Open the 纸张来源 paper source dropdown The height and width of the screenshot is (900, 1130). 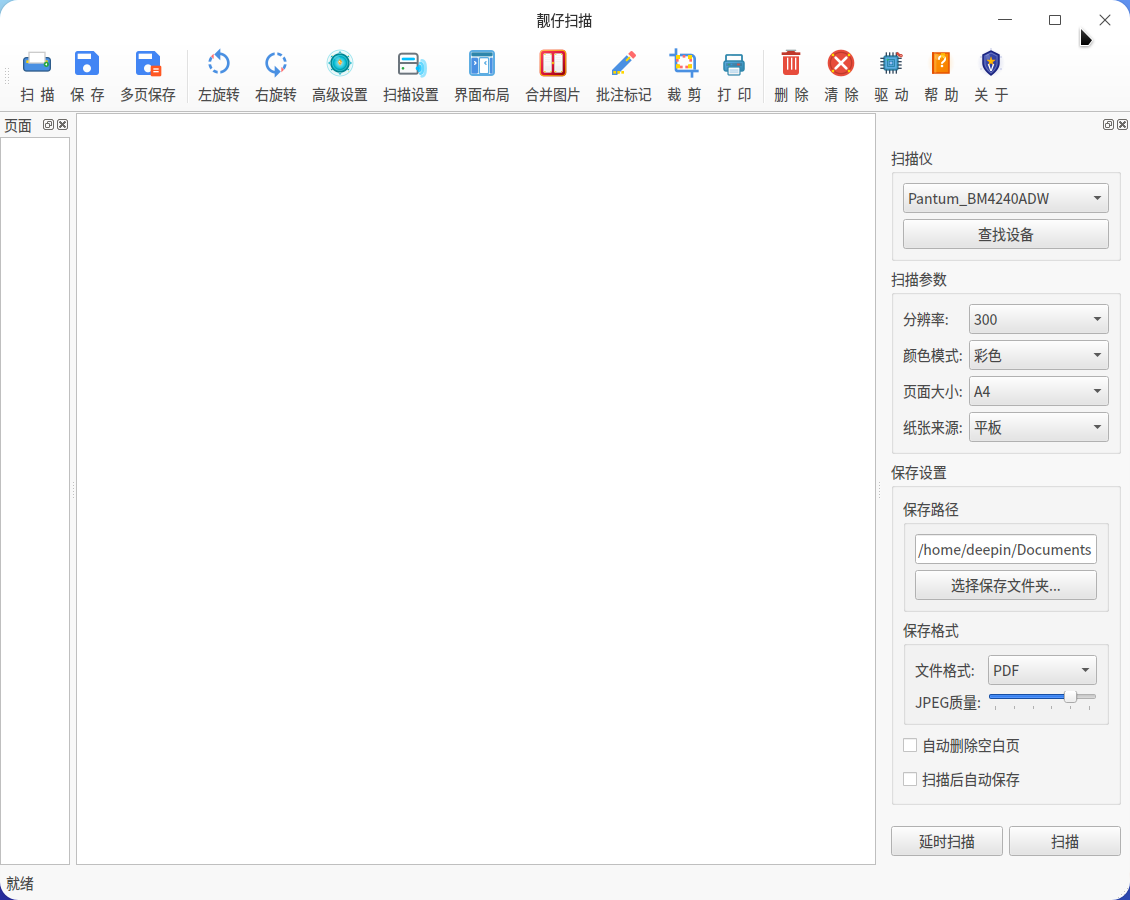pos(1038,427)
